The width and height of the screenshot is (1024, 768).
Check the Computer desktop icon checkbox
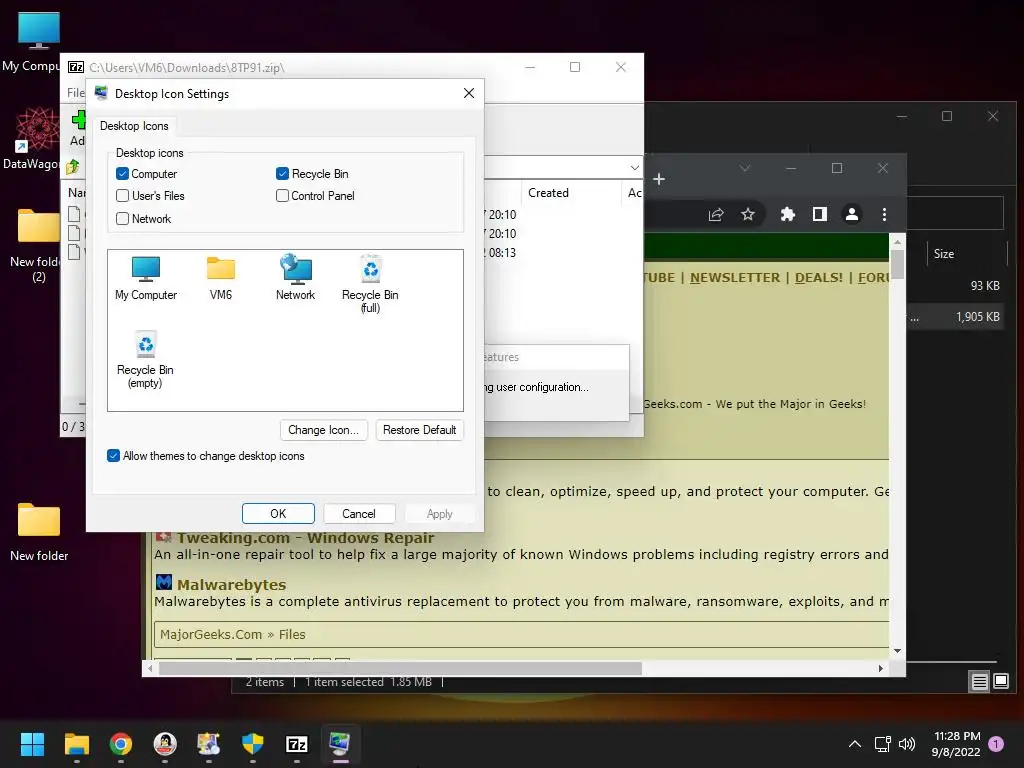point(122,174)
